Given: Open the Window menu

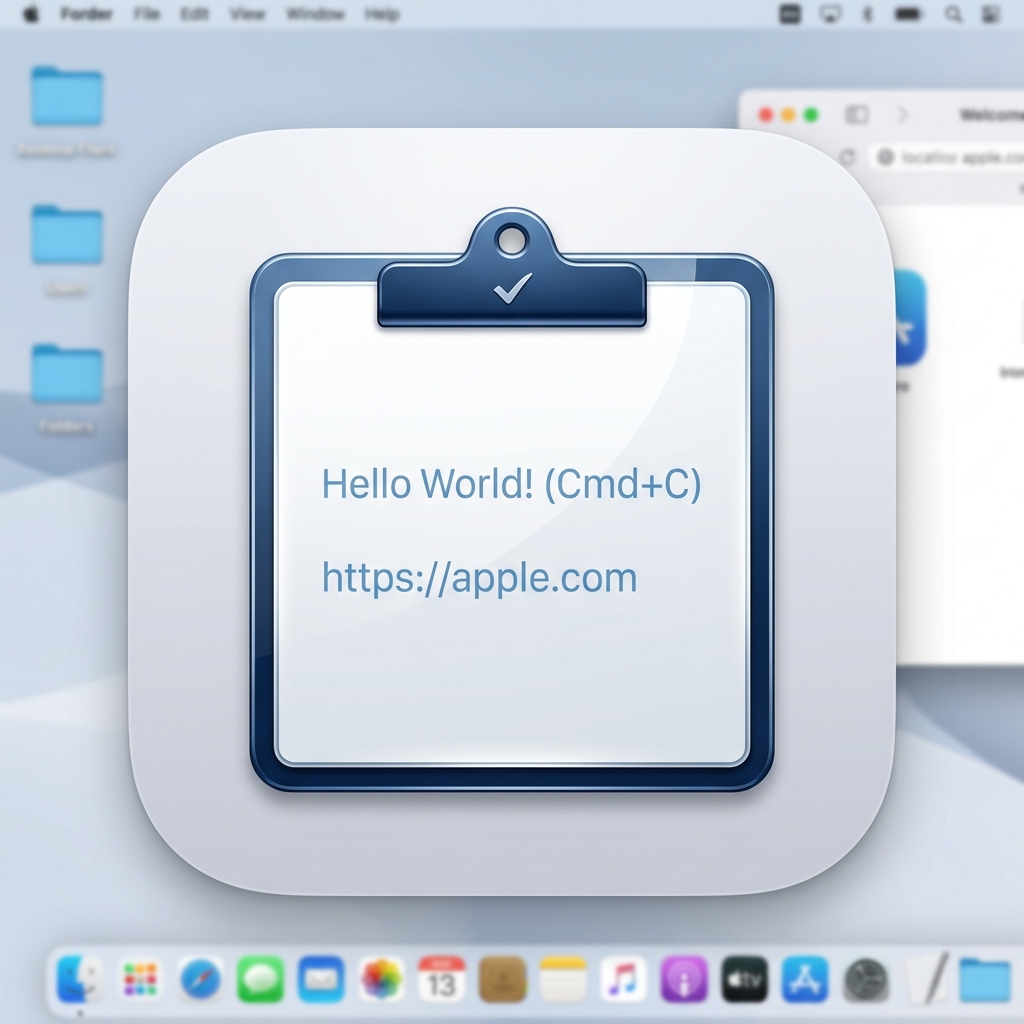Looking at the screenshot, I should pos(315,14).
